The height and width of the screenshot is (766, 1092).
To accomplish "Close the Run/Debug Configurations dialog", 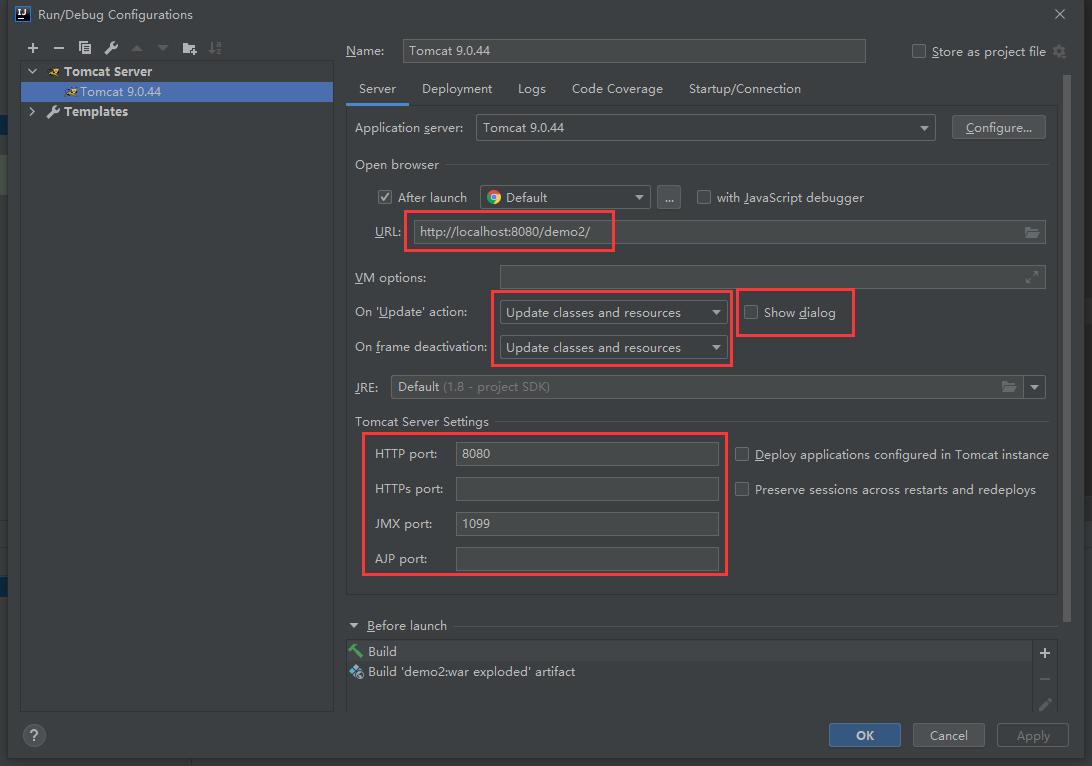I will tap(1060, 14).
